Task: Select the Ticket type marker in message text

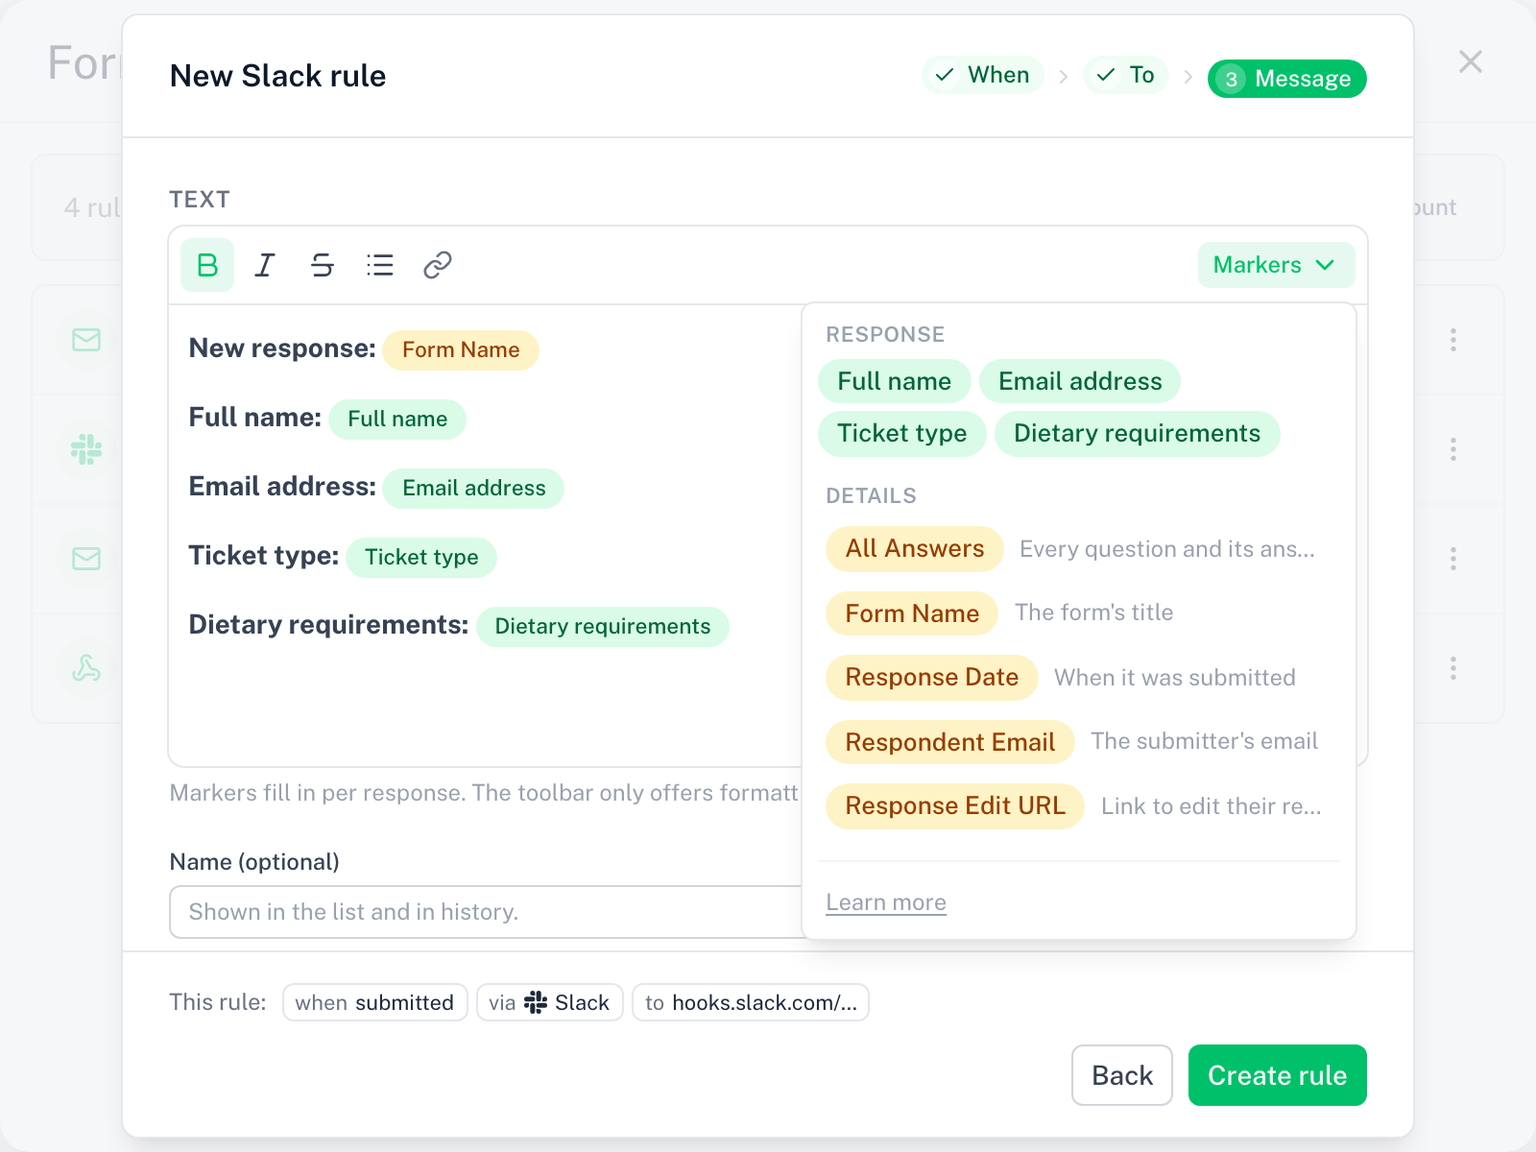Action: (421, 557)
